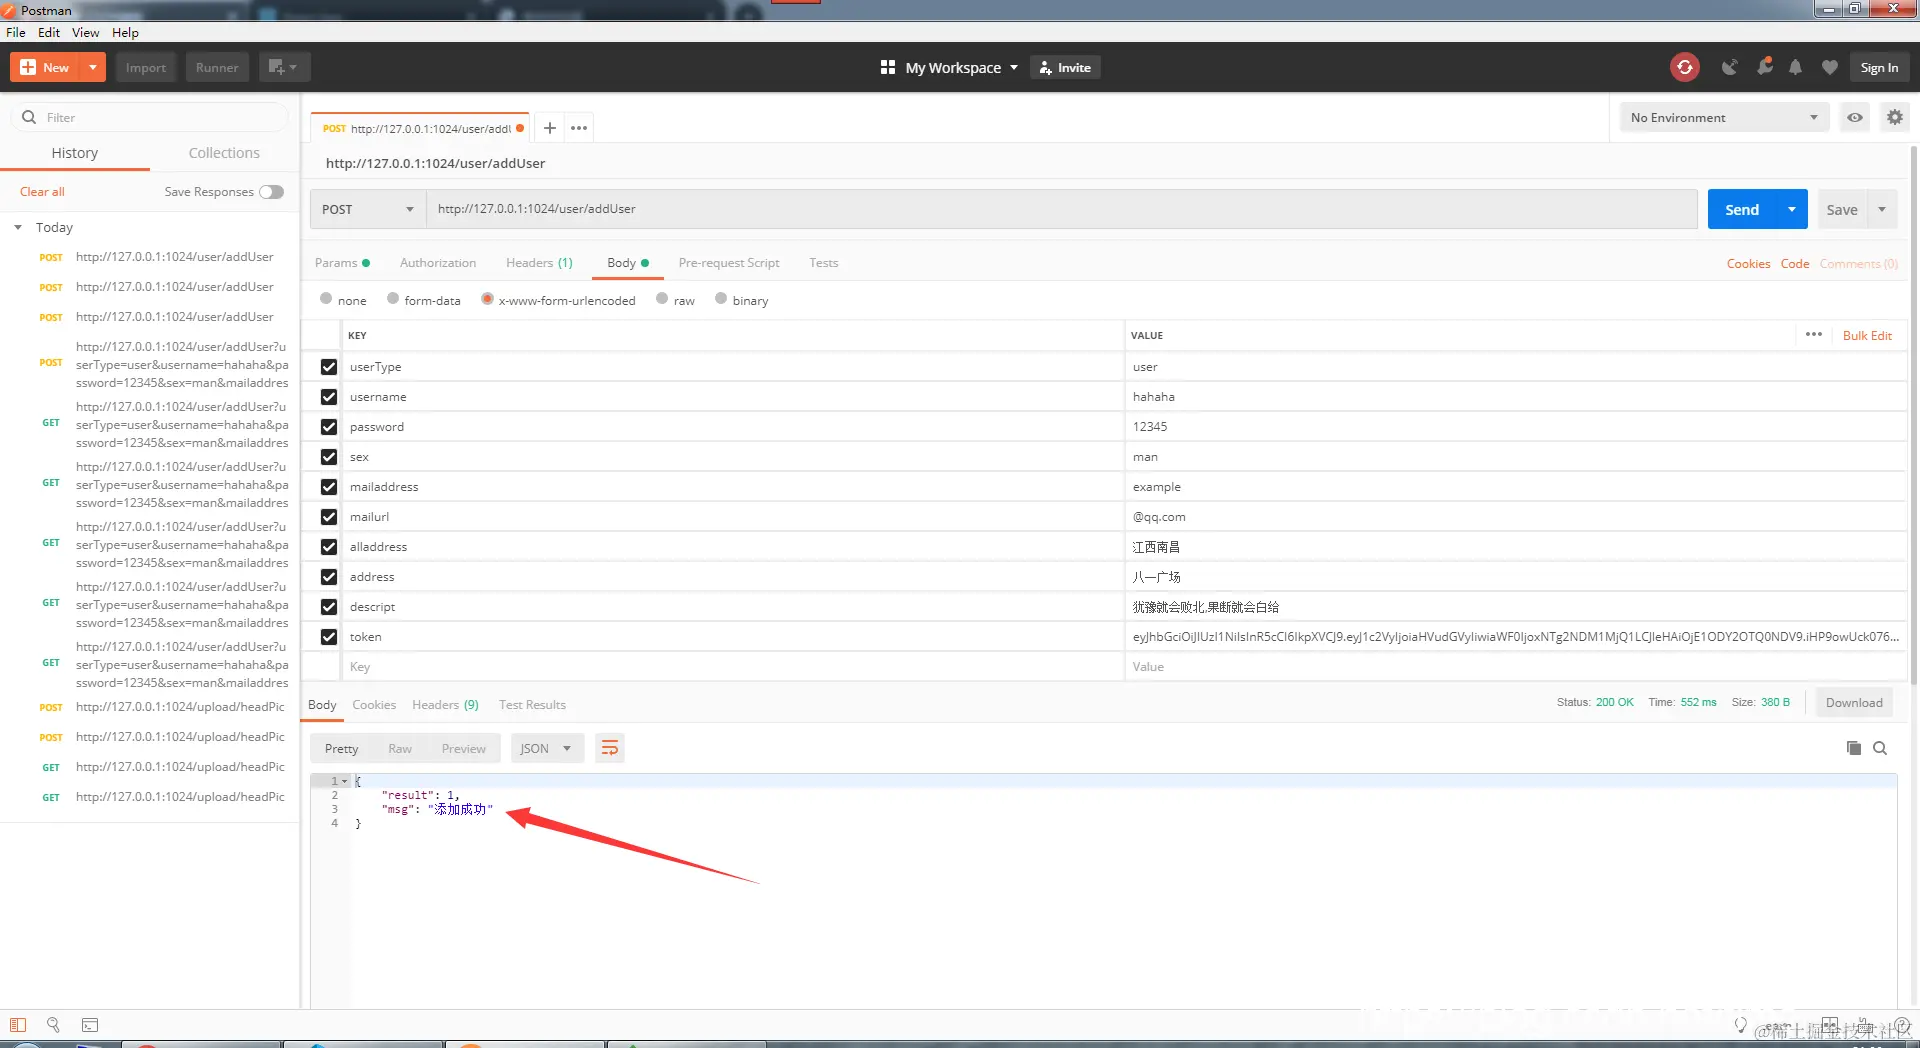Click Clear all history link
This screenshot has height=1048, width=1920.
click(x=42, y=192)
